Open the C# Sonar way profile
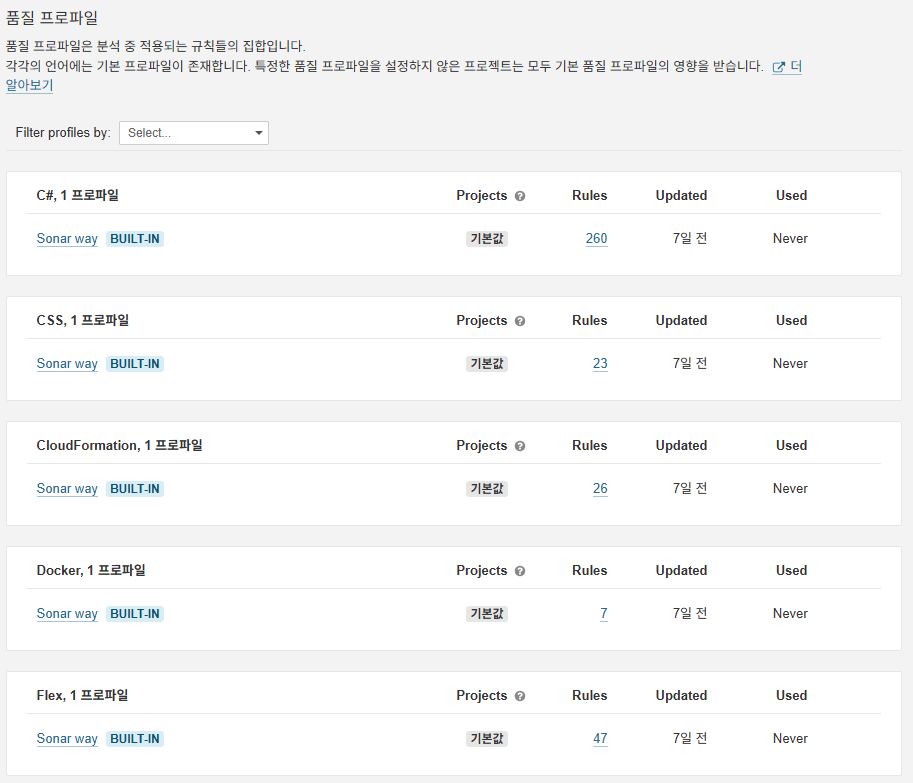Screen dimensions: 913x783 click(67, 239)
